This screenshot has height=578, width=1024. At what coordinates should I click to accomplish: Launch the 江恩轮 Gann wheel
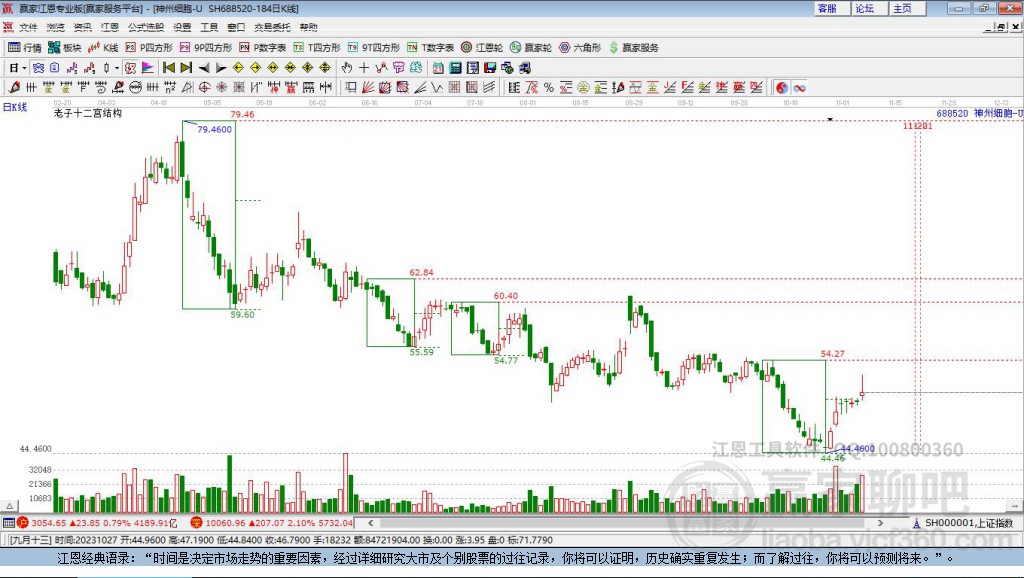coord(482,48)
